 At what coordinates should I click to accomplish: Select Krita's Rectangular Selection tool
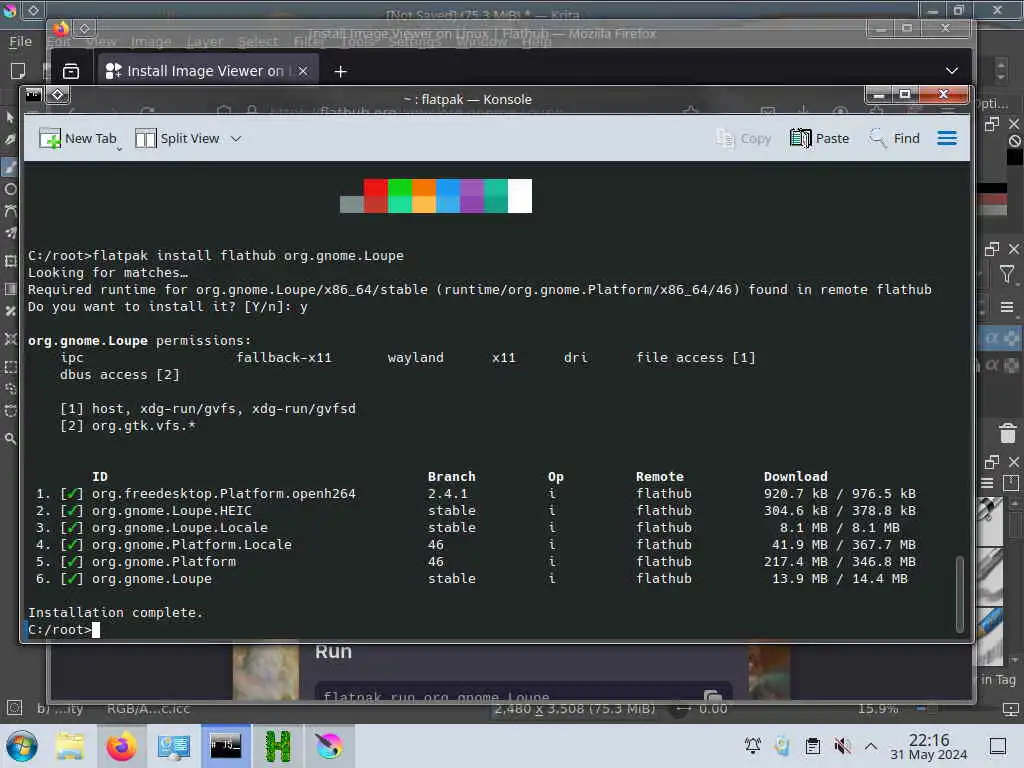[10, 367]
